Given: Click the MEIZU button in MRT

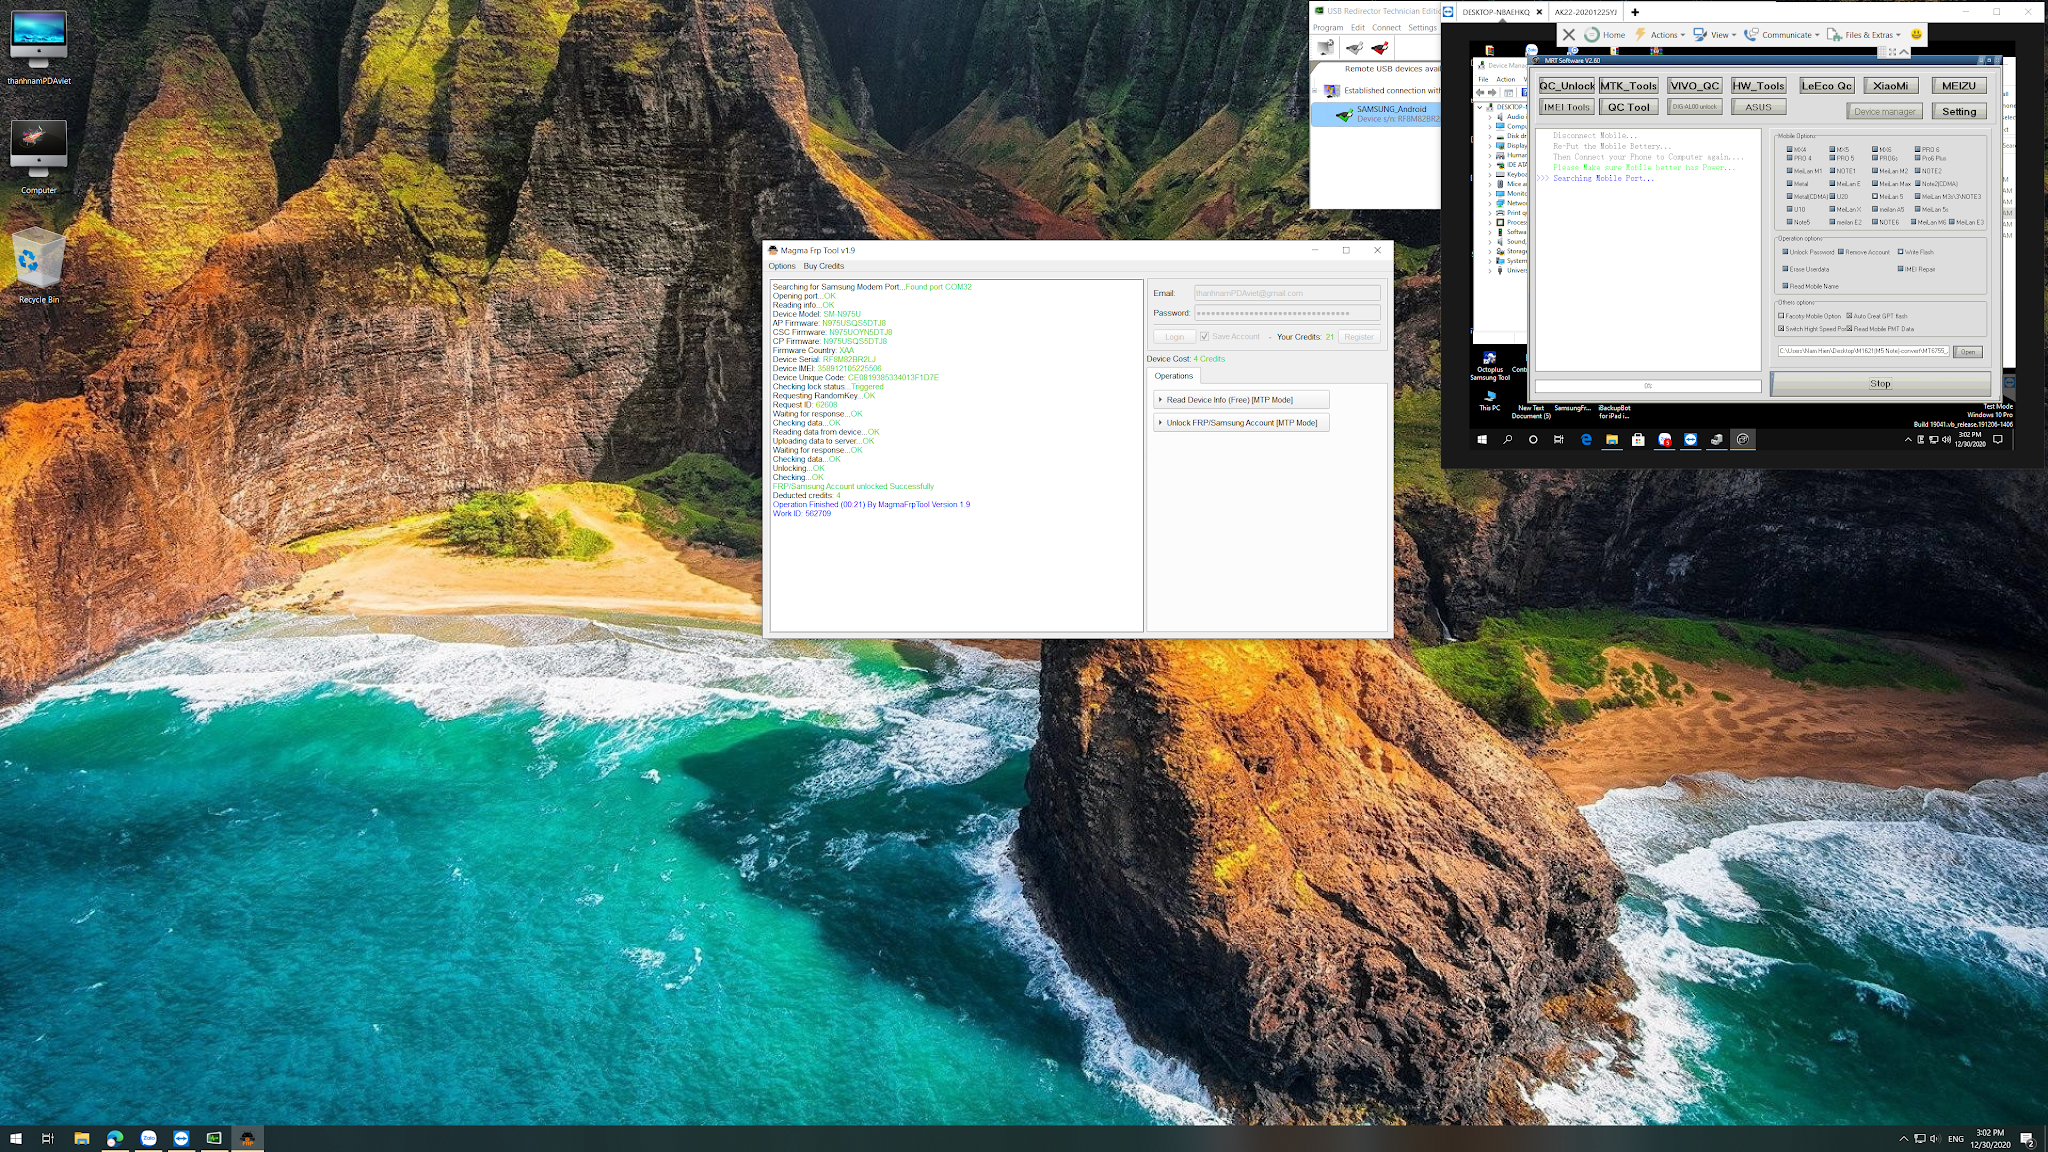Looking at the screenshot, I should 1958,86.
